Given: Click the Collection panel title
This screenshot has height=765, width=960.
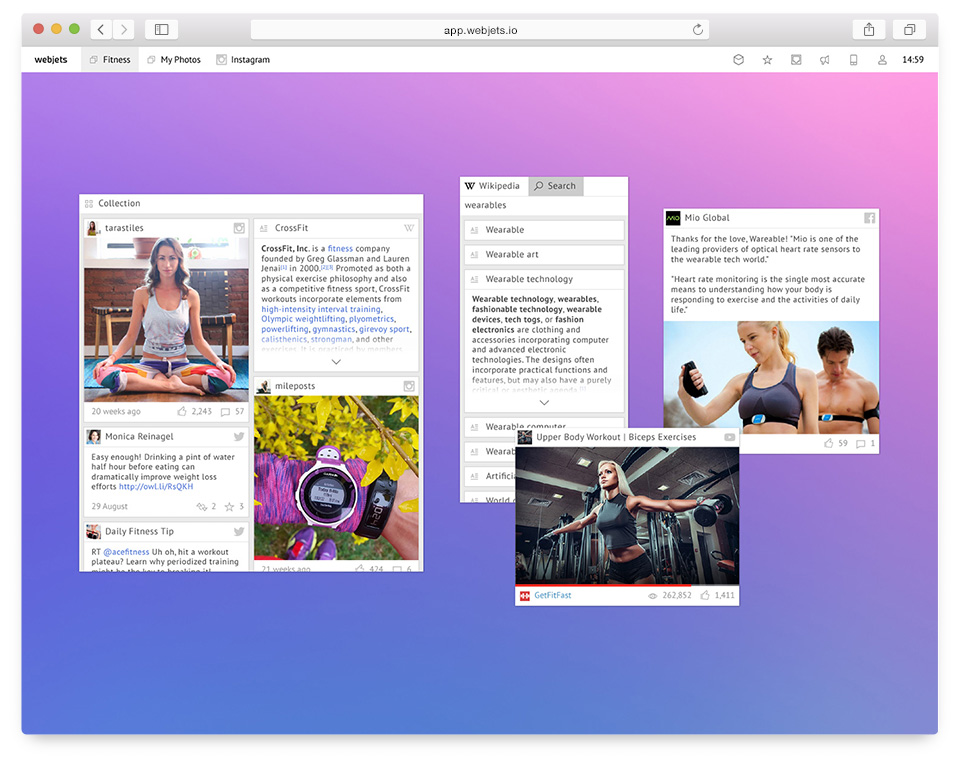Looking at the screenshot, I should [x=119, y=203].
